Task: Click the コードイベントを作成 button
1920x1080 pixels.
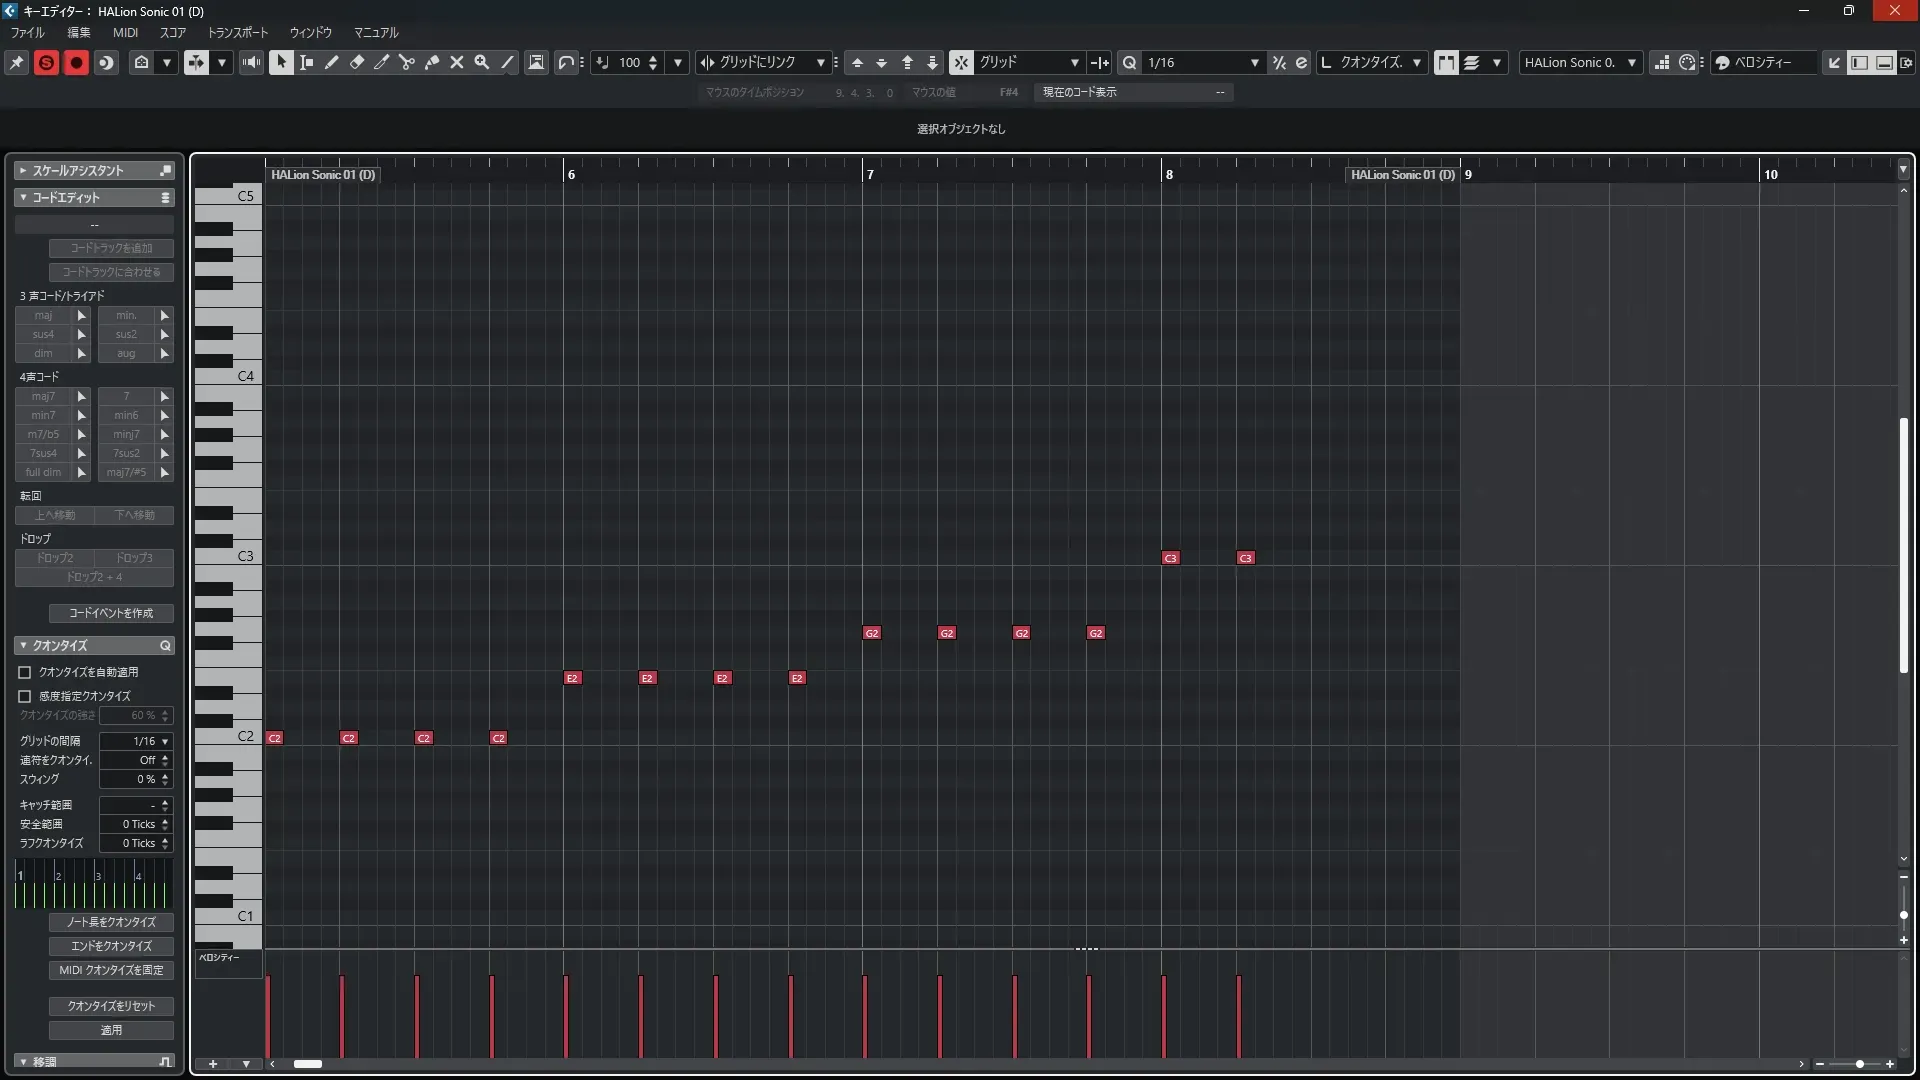Action: [111, 613]
